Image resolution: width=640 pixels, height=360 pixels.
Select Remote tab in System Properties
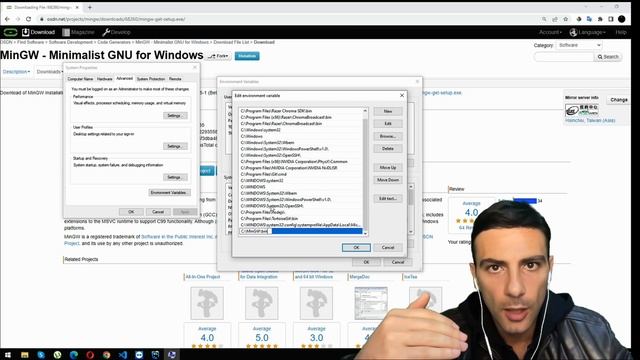[x=175, y=79]
